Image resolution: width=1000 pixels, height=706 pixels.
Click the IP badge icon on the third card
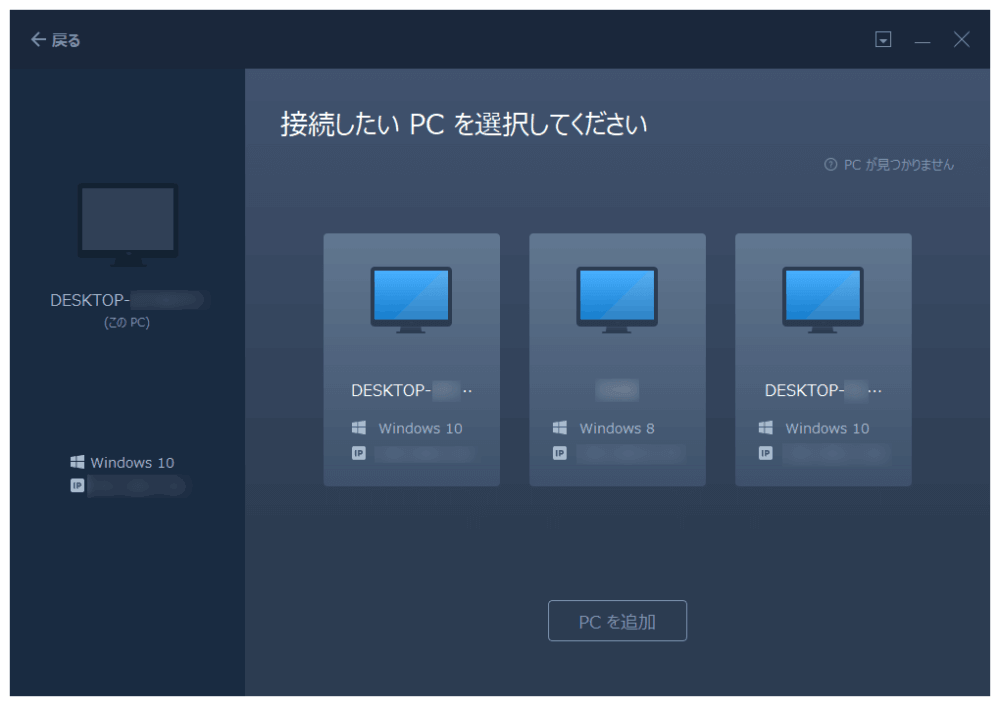(x=765, y=453)
